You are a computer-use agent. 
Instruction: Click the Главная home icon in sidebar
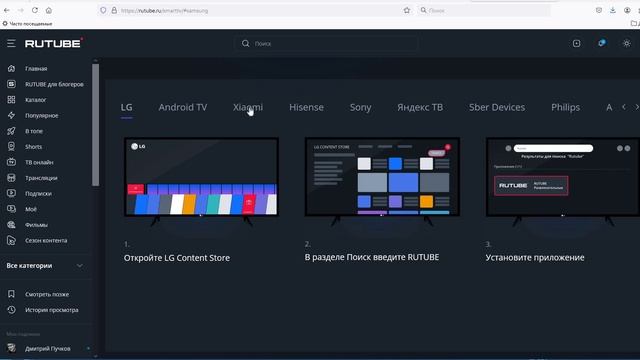(x=11, y=69)
